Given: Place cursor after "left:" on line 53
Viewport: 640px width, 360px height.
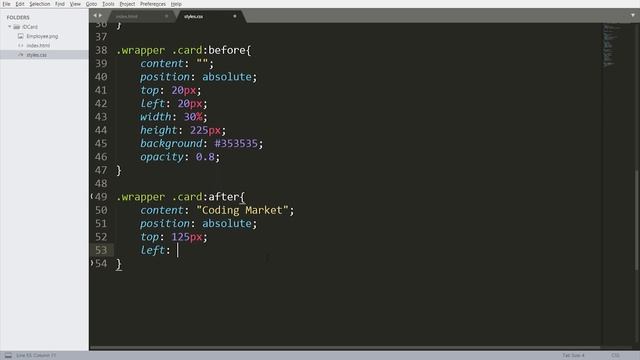Looking at the screenshot, I should click(x=178, y=250).
